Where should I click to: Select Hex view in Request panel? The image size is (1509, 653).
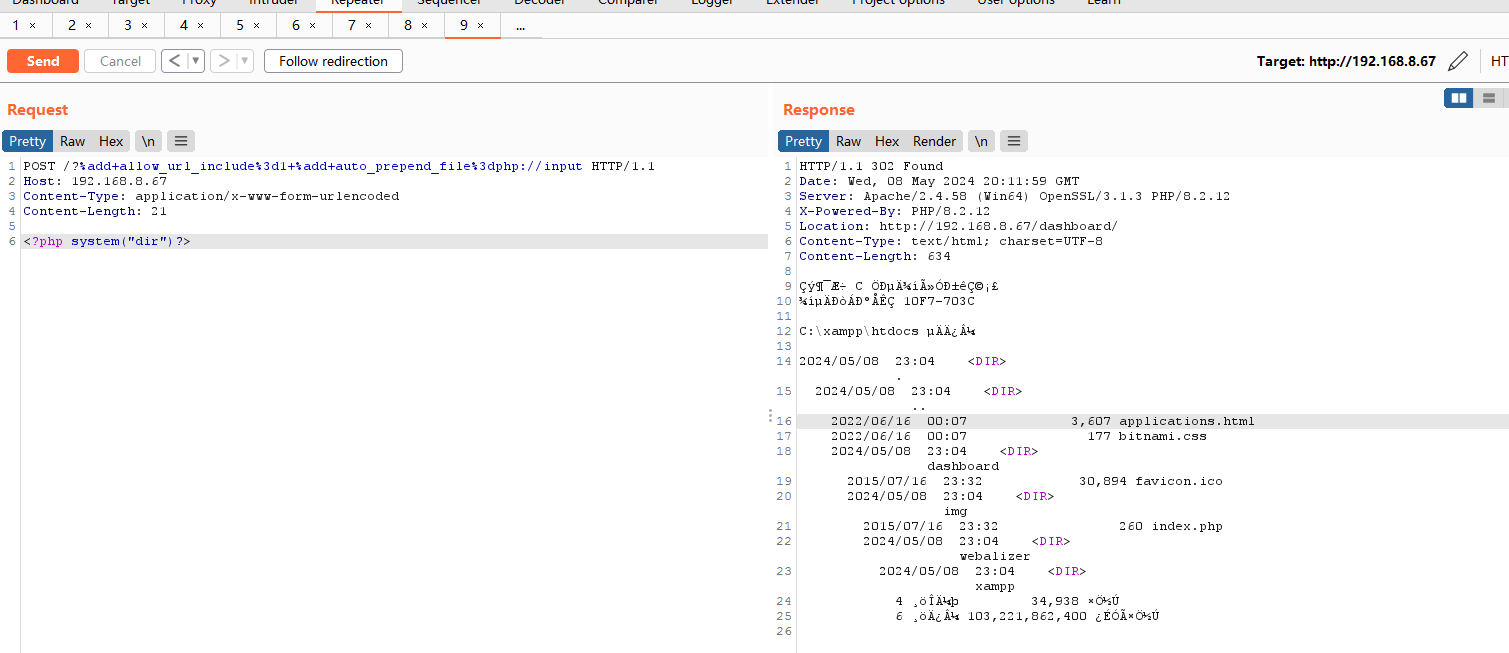click(111, 141)
